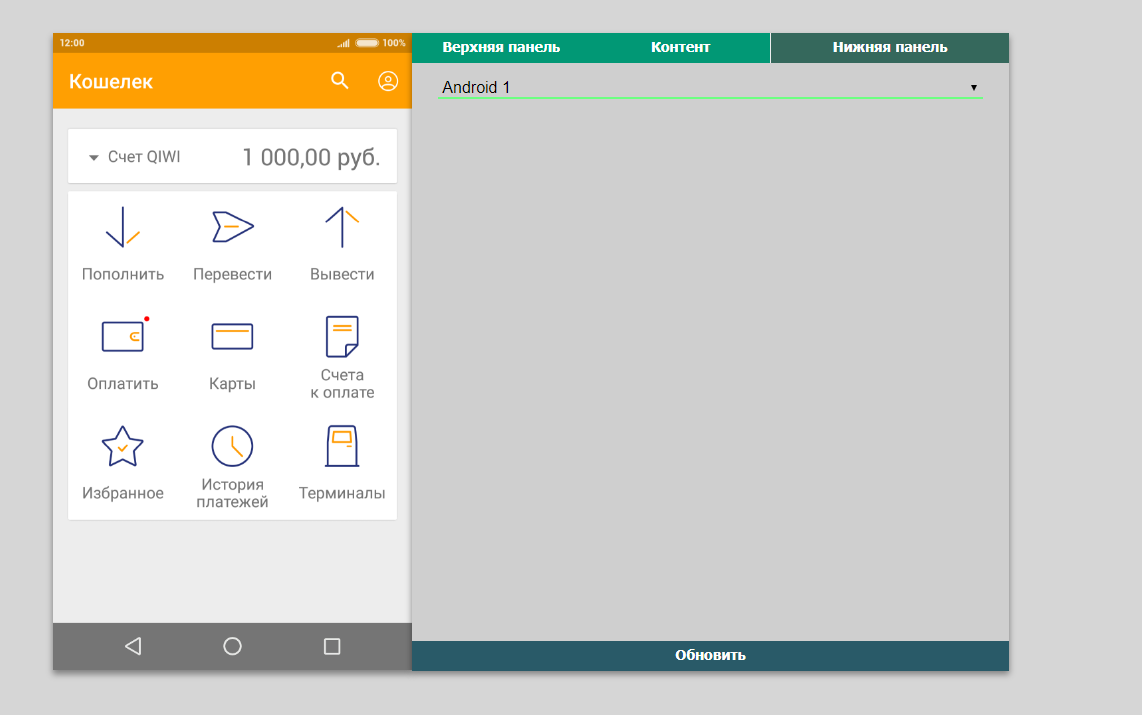This screenshot has height=715, width=1142.
Task: Click the История платежей label text
Action: (232, 494)
